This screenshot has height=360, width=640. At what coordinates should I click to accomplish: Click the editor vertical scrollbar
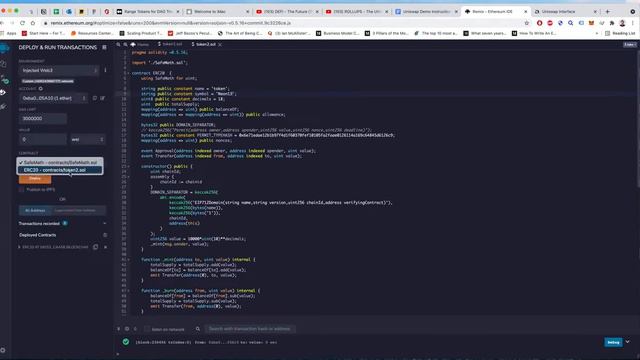pyautogui.click(x=638, y=118)
